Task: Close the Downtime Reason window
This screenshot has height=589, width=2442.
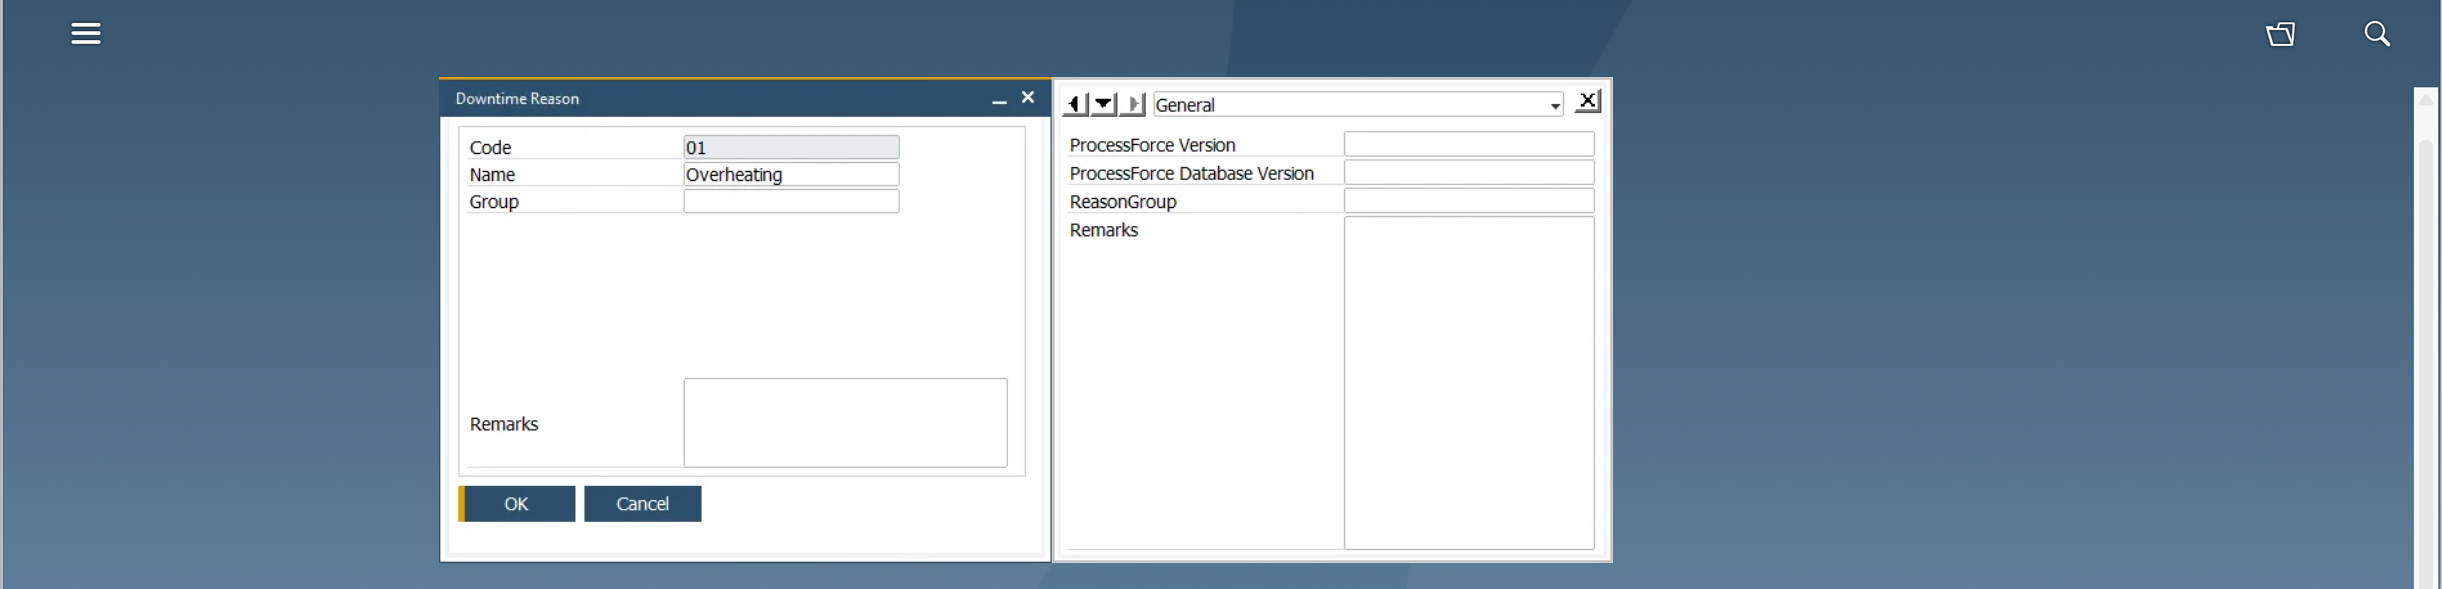Action: tap(1028, 98)
